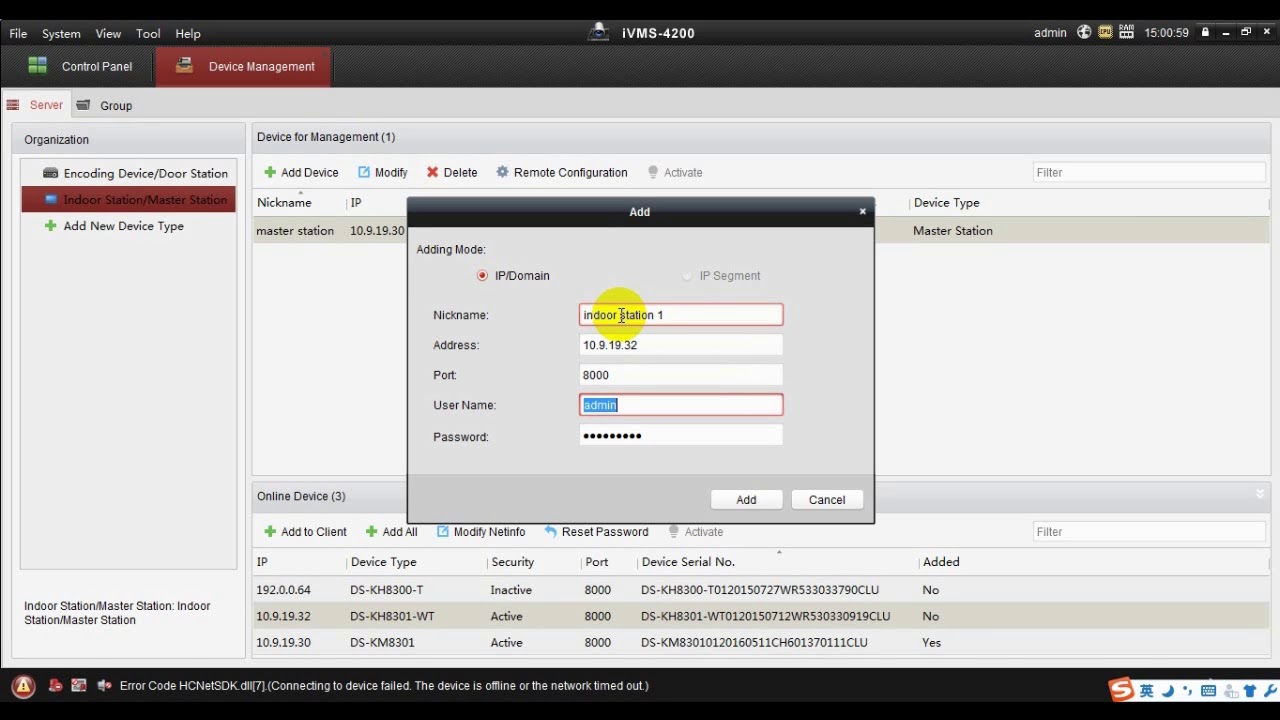This screenshot has width=1280, height=720.
Task: Select the Server sub-tab
Action: (36, 105)
